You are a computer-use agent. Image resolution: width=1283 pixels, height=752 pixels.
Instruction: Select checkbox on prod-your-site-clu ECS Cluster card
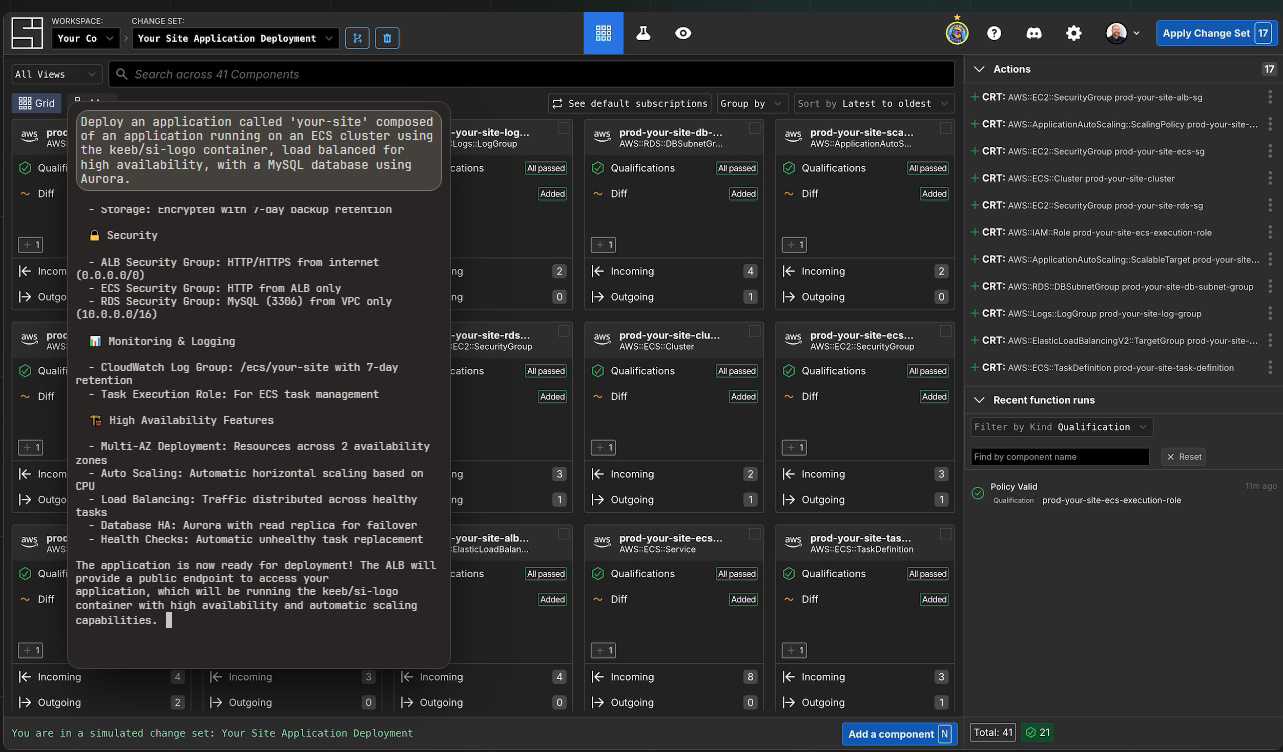point(755,332)
